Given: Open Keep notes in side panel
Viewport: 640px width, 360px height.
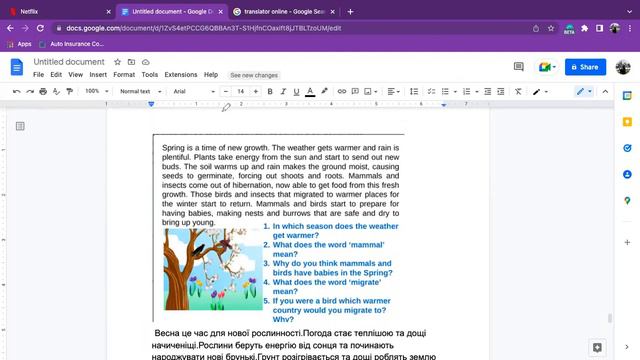Looking at the screenshot, I should point(627,122).
